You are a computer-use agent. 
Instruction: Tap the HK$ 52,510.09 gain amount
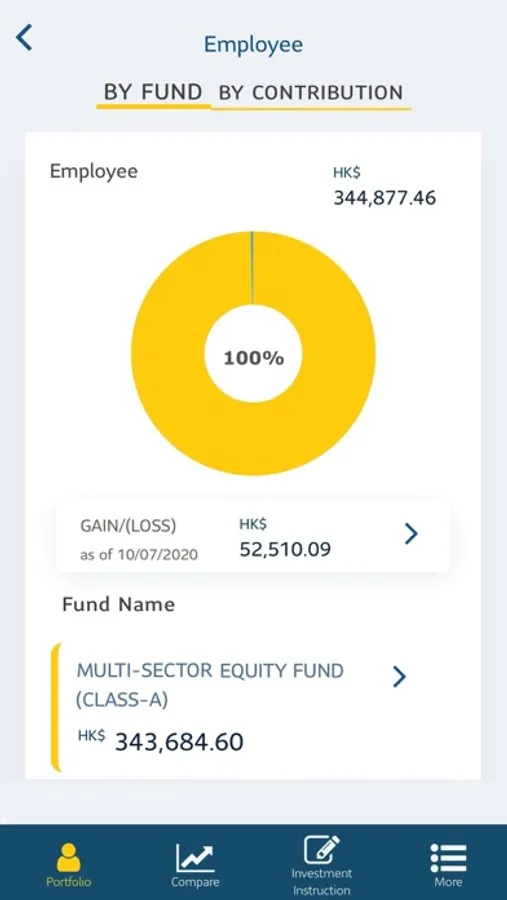[285, 539]
